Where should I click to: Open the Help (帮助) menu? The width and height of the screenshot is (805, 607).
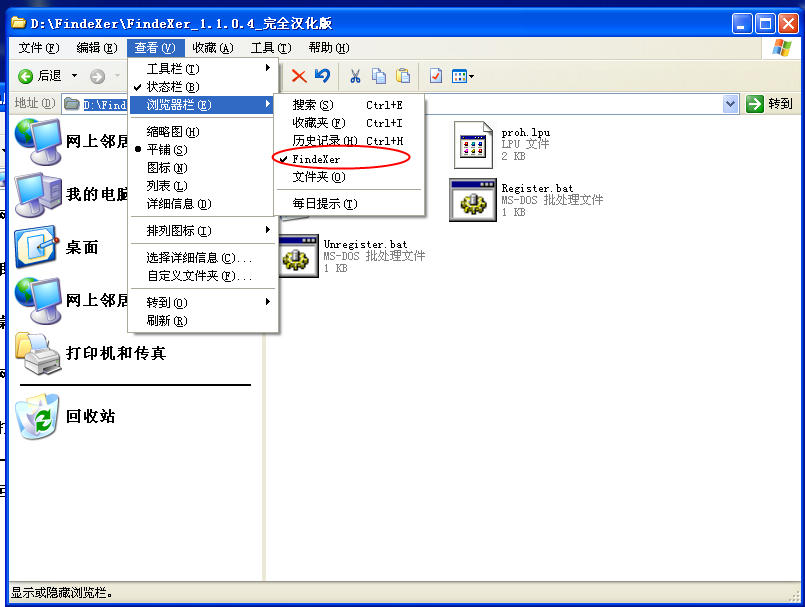329,48
